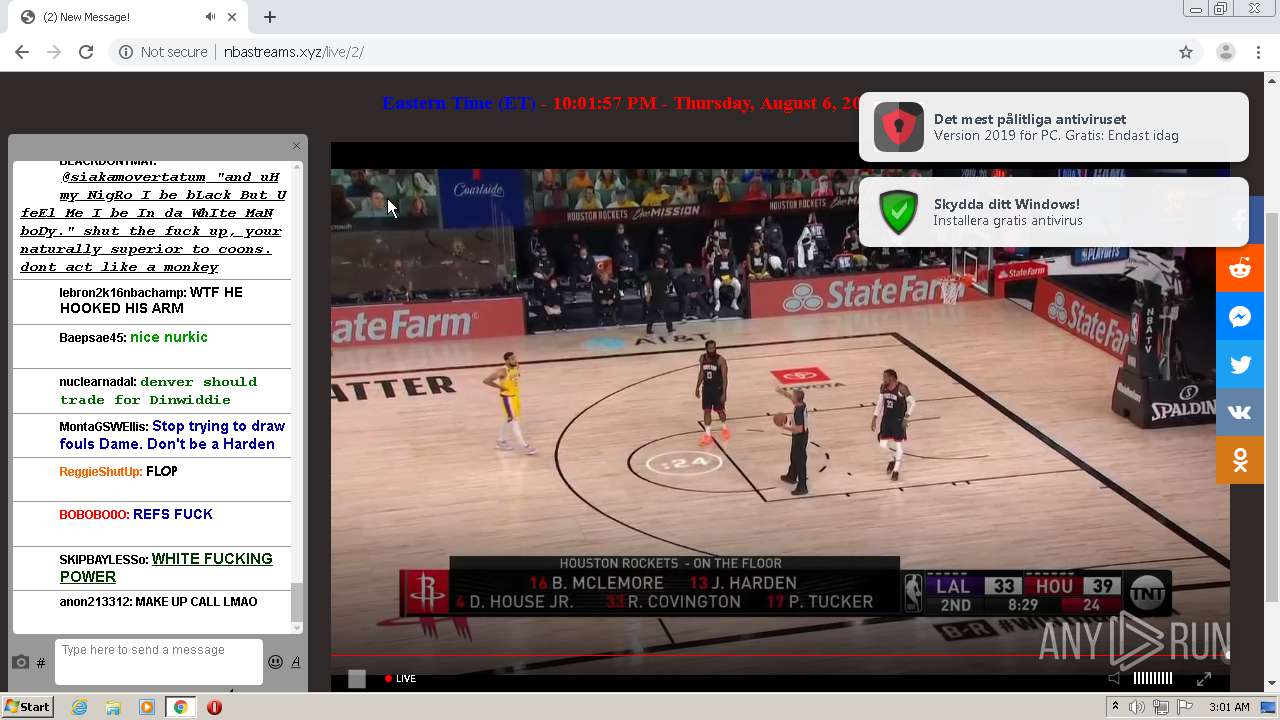Screen dimensions: 1280x720
Task: Share stream on VK
Action: tap(1240, 413)
